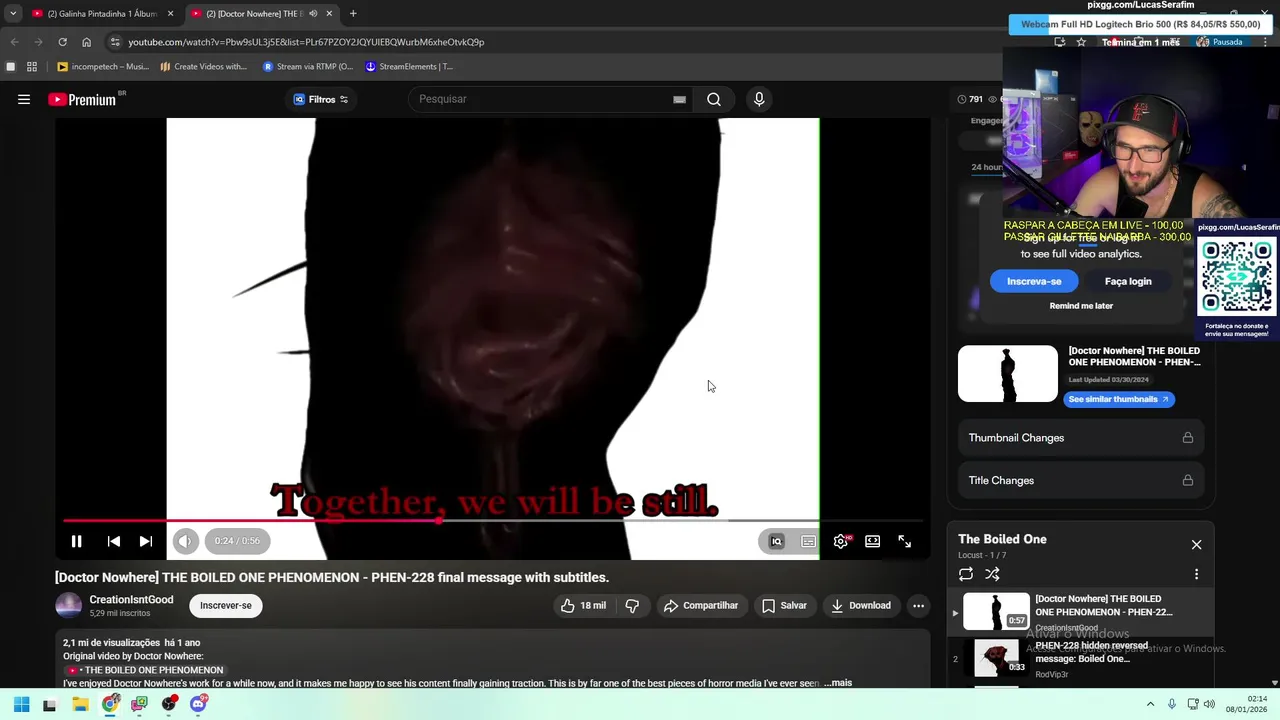
Task: Dislike the video
Action: (x=632, y=605)
